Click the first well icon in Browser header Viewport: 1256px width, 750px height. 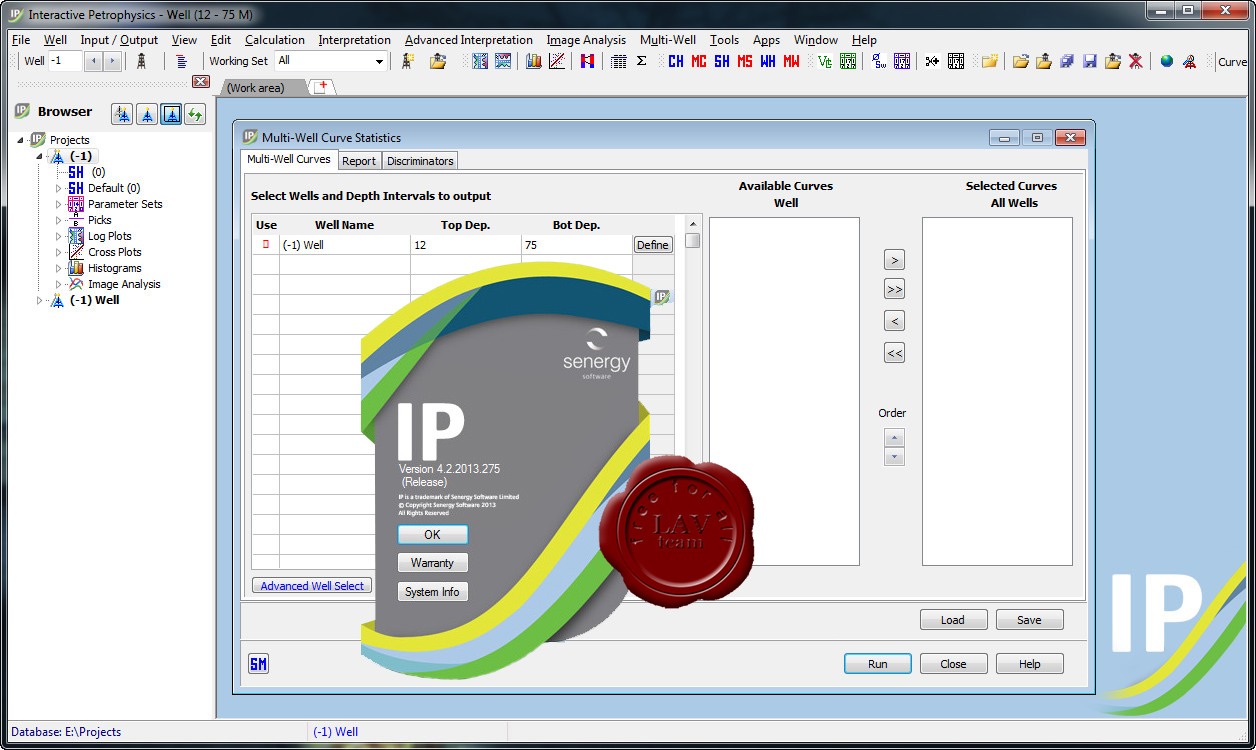(122, 113)
